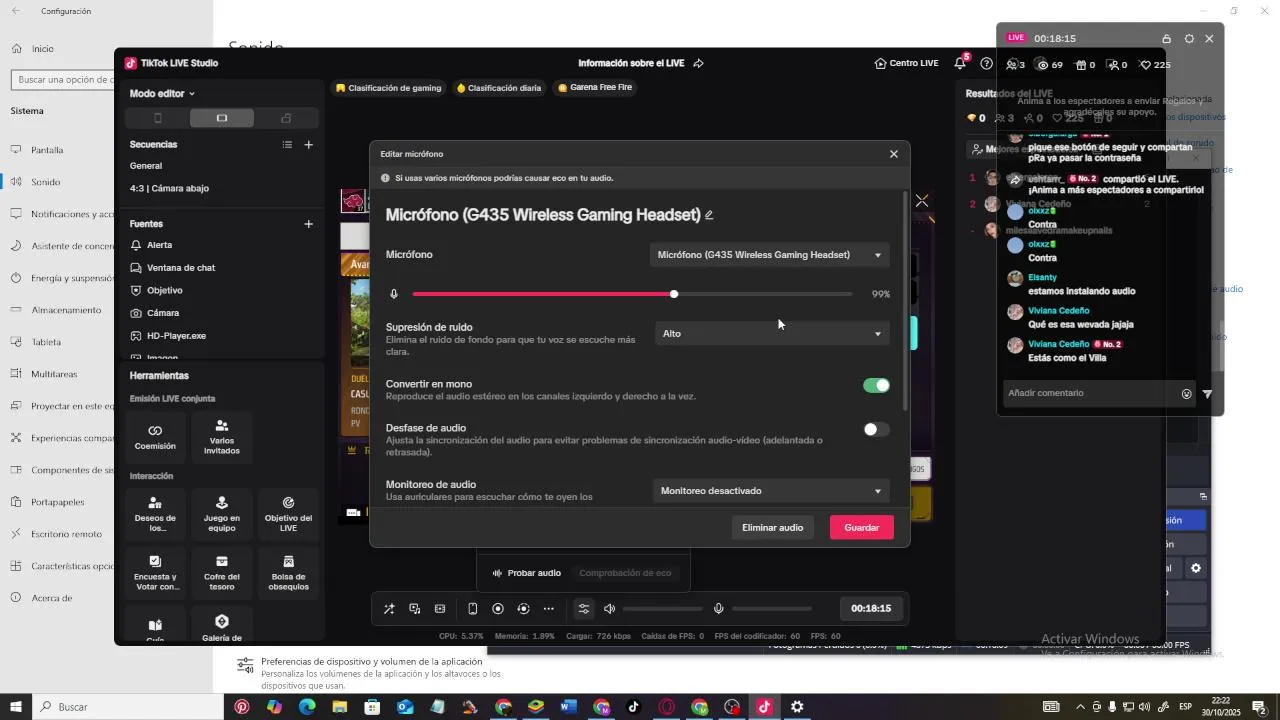
Task: Select the Clasificación de gaming tab
Action: click(389, 88)
